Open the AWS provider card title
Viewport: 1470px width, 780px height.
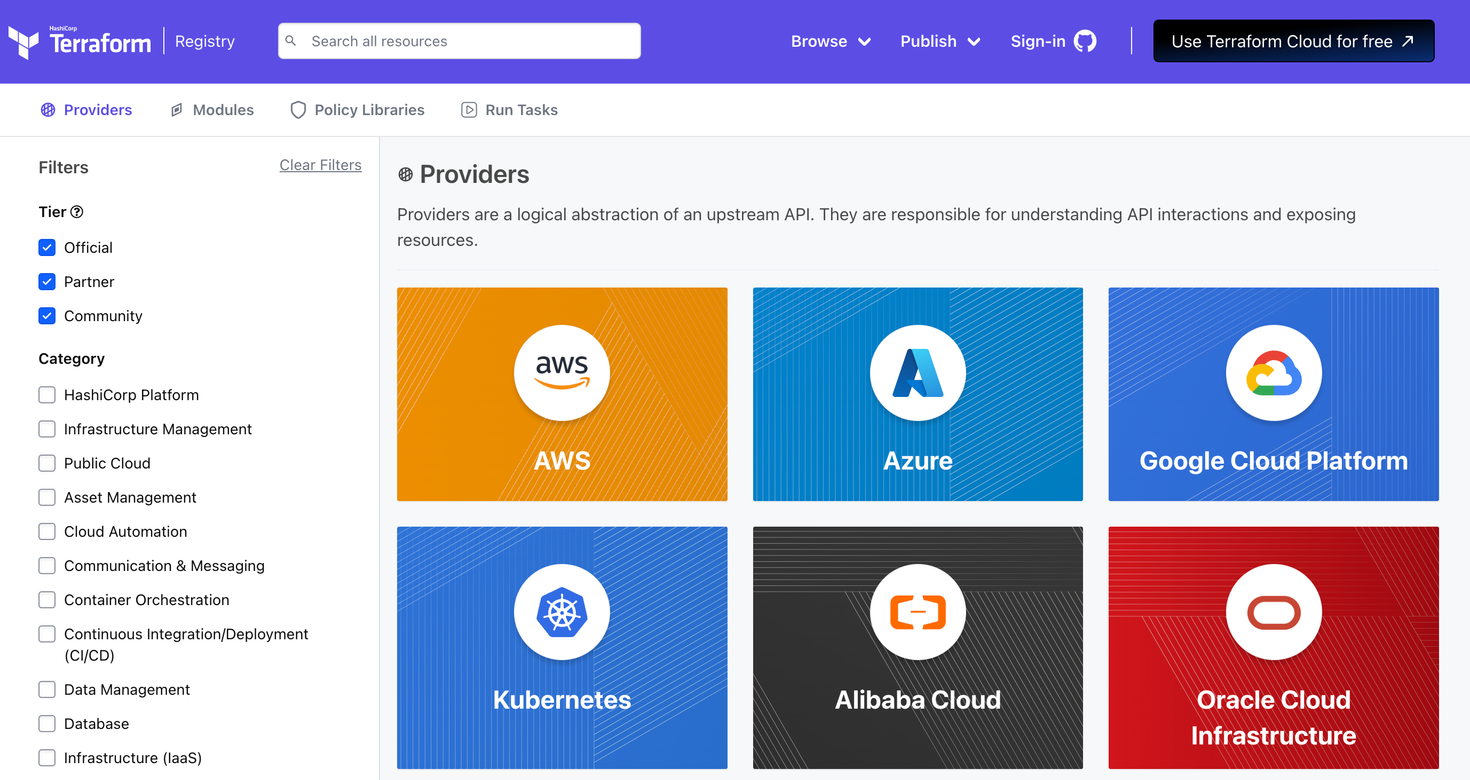(562, 461)
